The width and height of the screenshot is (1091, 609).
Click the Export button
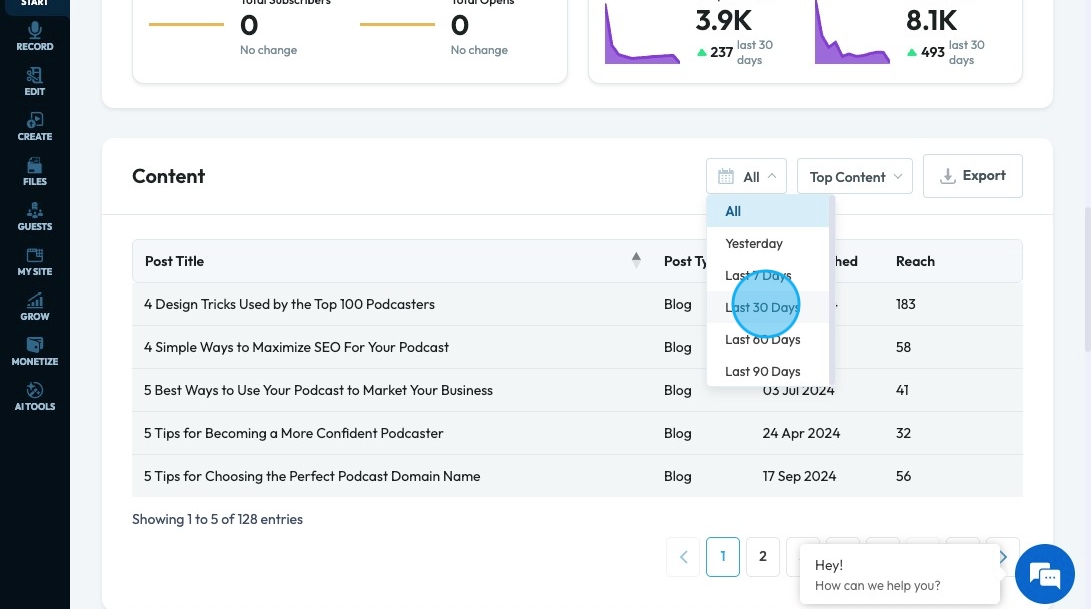[x=972, y=176]
